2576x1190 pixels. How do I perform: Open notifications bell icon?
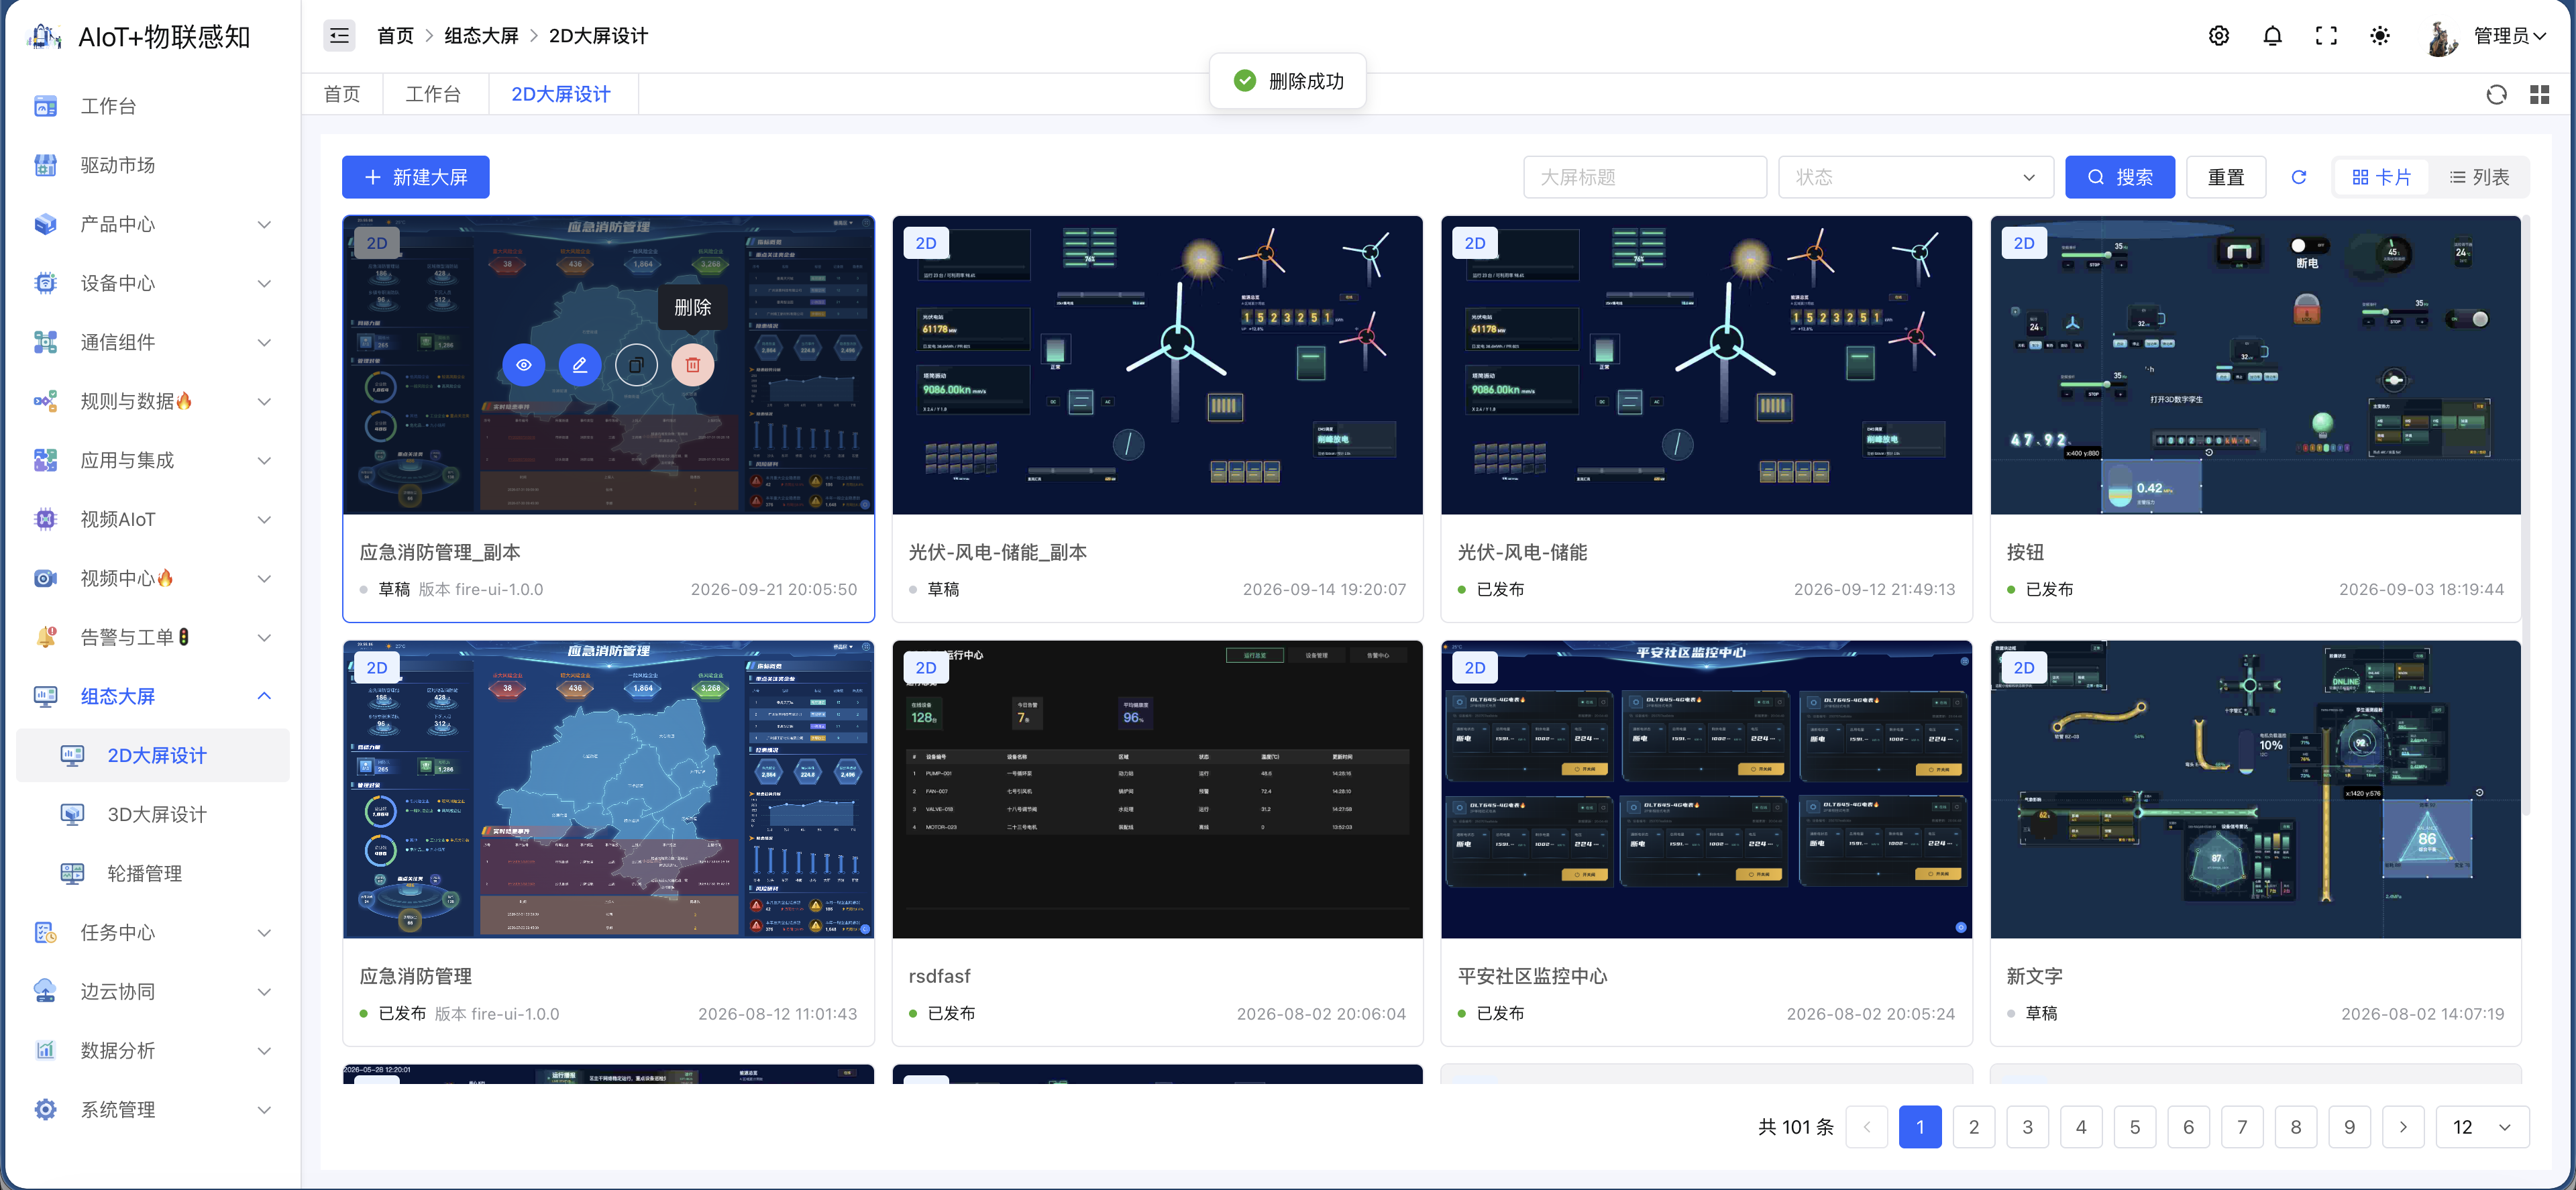pos(2272,36)
